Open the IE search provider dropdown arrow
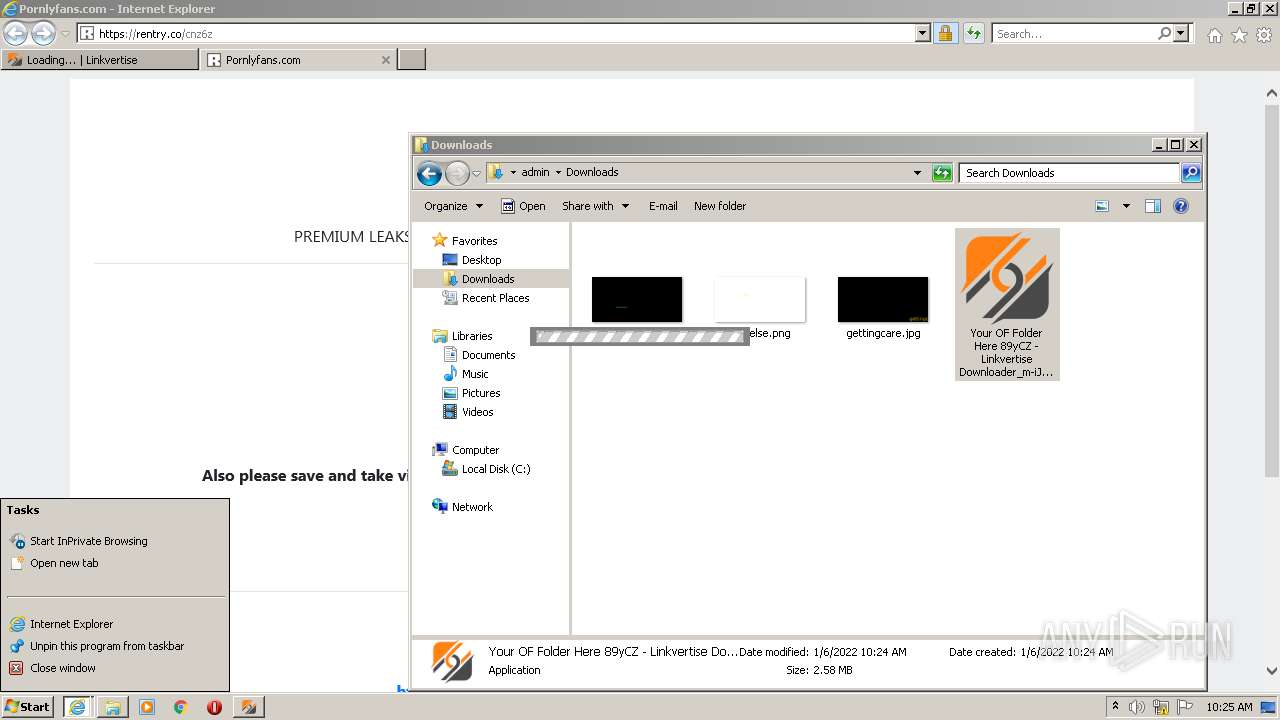This screenshot has width=1280, height=720. coord(1182,34)
